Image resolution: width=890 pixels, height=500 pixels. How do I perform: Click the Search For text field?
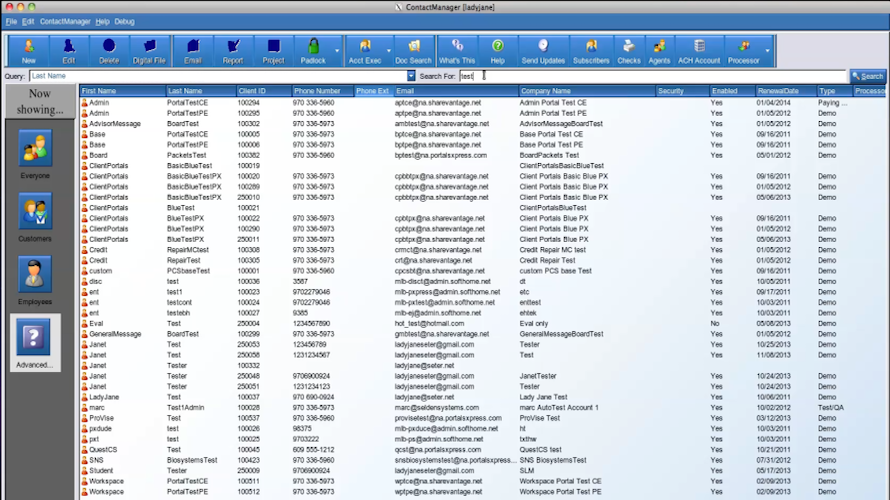[652, 76]
